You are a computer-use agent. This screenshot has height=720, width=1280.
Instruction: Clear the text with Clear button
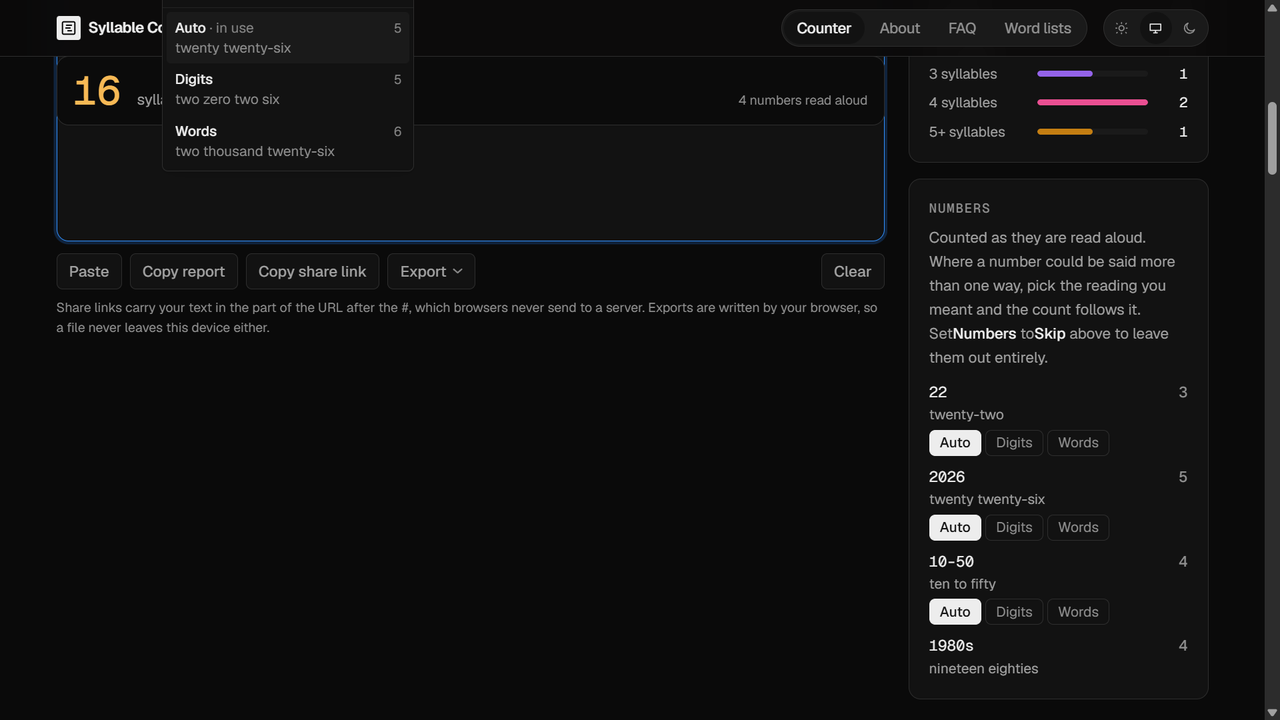(x=852, y=271)
